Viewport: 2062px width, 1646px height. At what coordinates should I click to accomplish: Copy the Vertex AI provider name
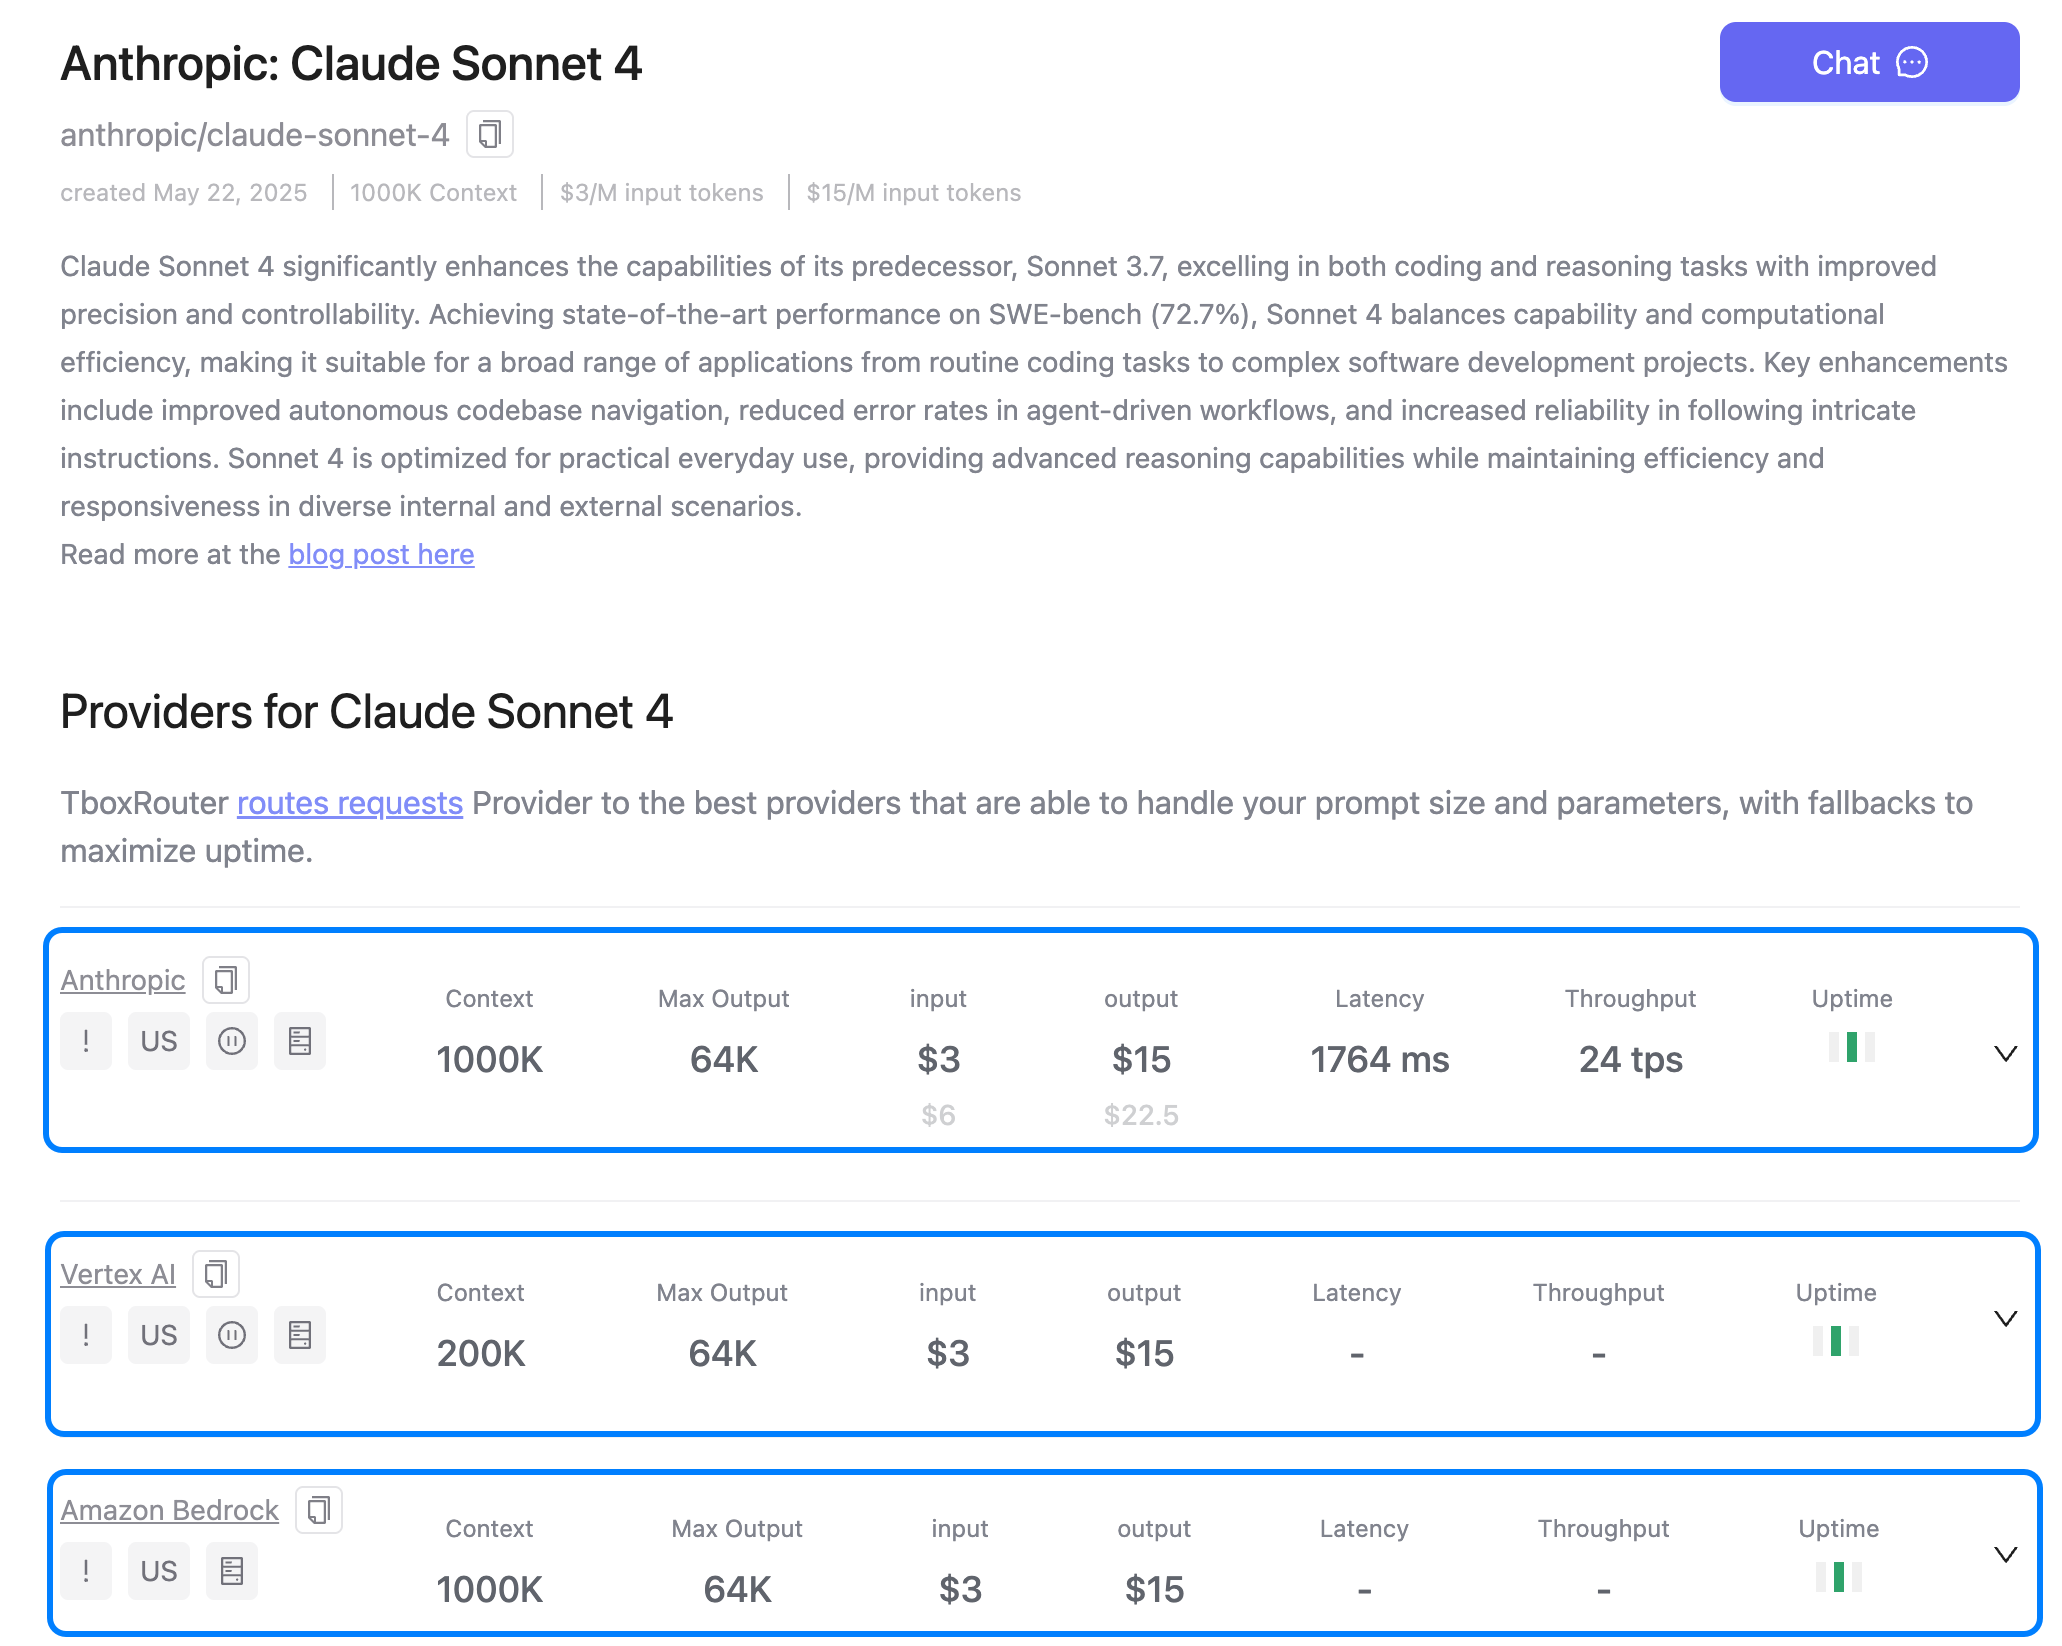[x=216, y=1274]
